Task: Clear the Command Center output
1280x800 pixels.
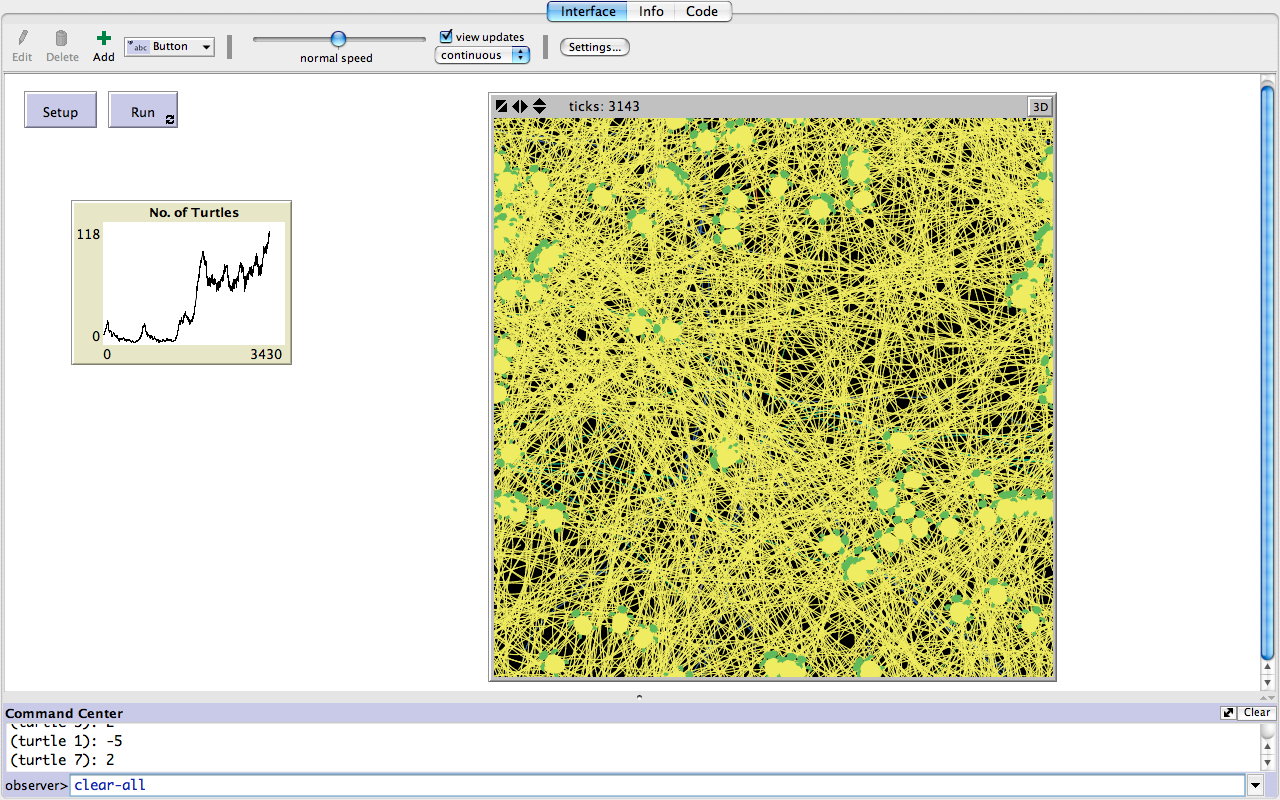Action: (x=1257, y=713)
